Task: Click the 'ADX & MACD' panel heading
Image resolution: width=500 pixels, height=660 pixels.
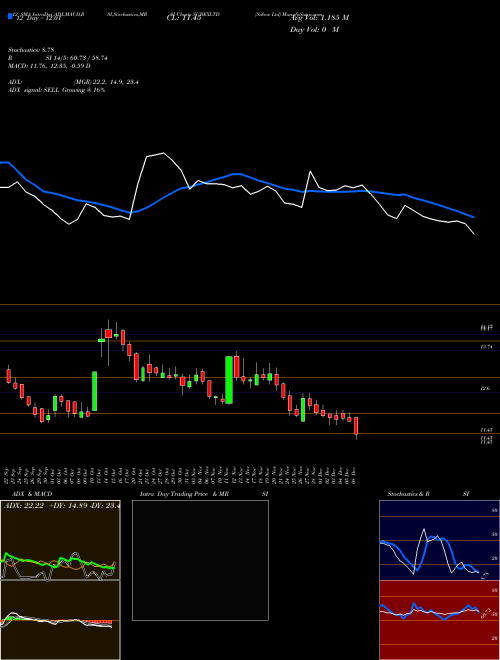Action: coord(32,494)
